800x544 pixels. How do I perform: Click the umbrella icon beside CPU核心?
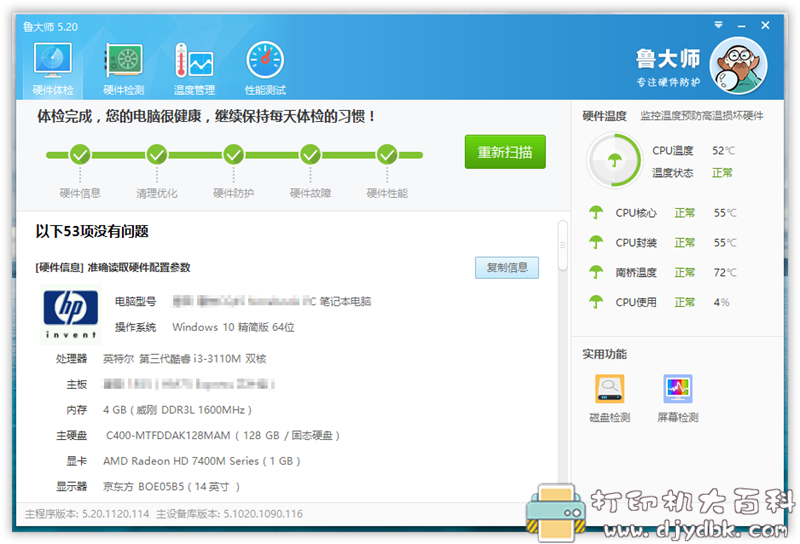click(x=596, y=212)
